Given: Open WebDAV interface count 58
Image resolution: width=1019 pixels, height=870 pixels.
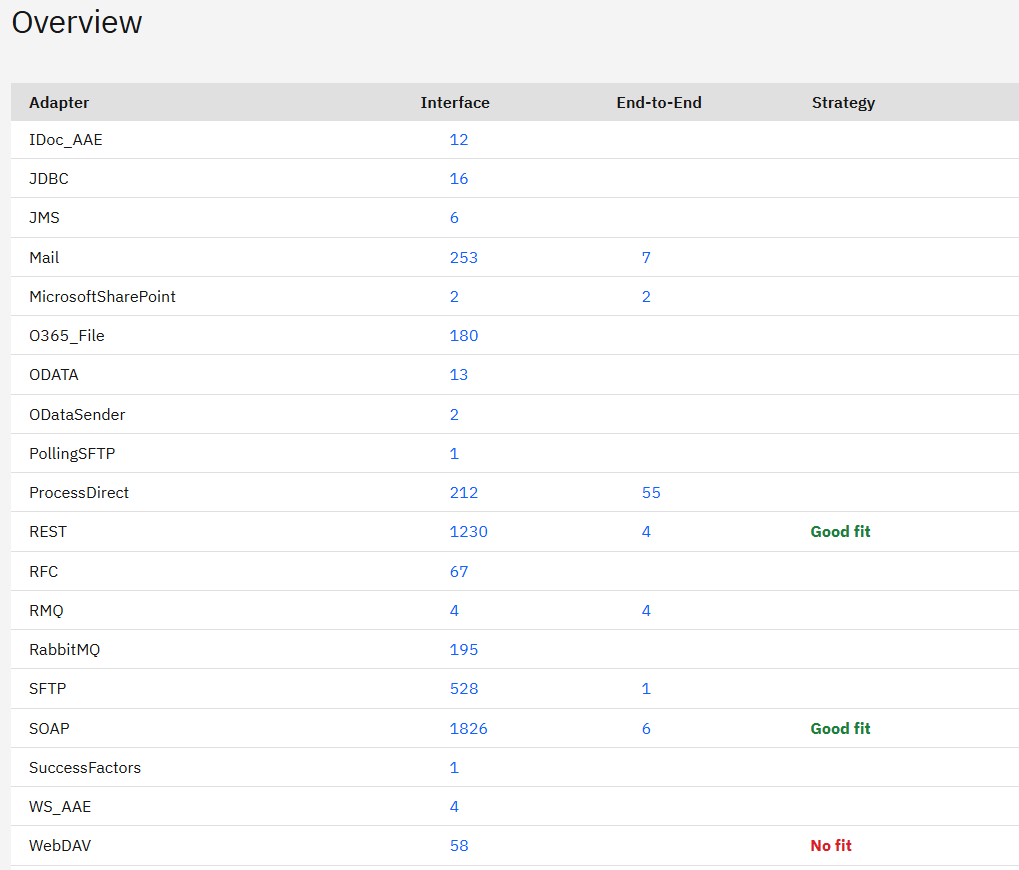Looking at the screenshot, I should click(459, 846).
